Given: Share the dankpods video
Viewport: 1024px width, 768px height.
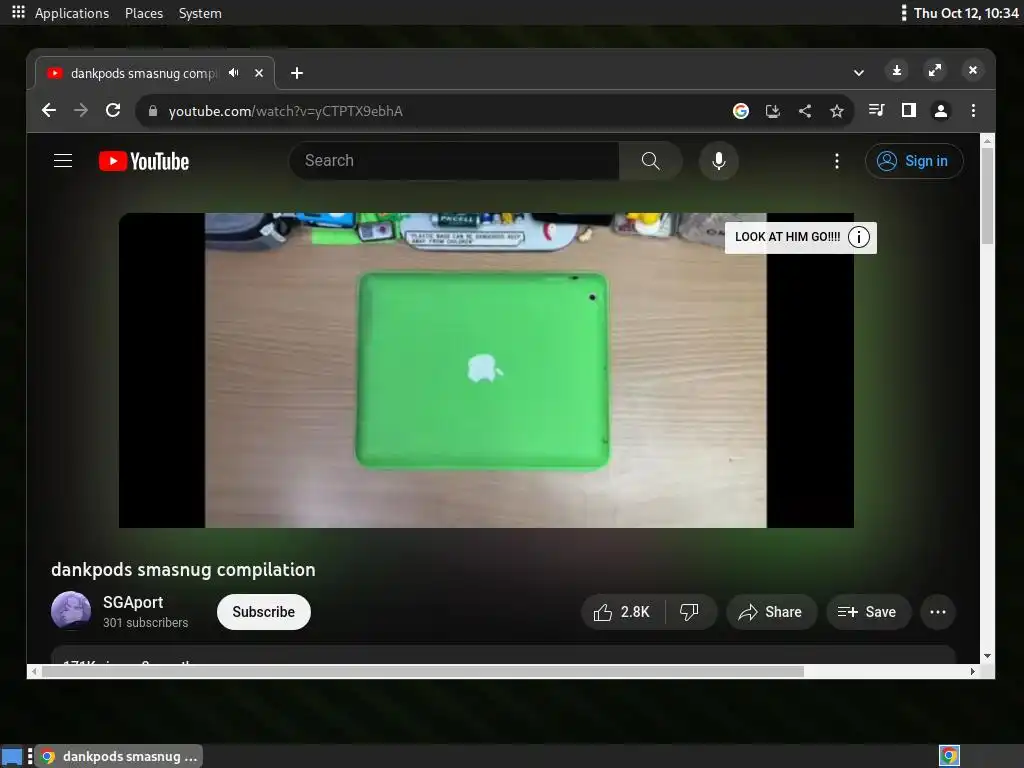Looking at the screenshot, I should [x=771, y=612].
